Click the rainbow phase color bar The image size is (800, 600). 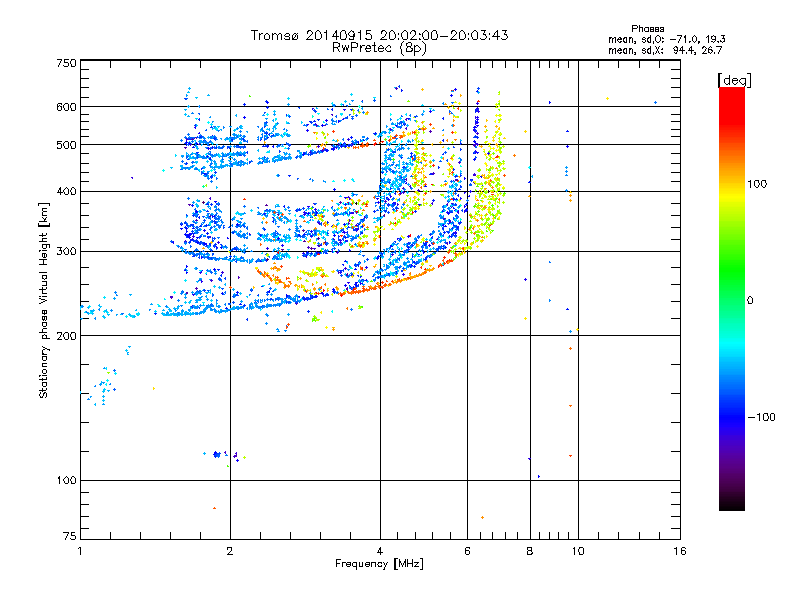click(732, 299)
